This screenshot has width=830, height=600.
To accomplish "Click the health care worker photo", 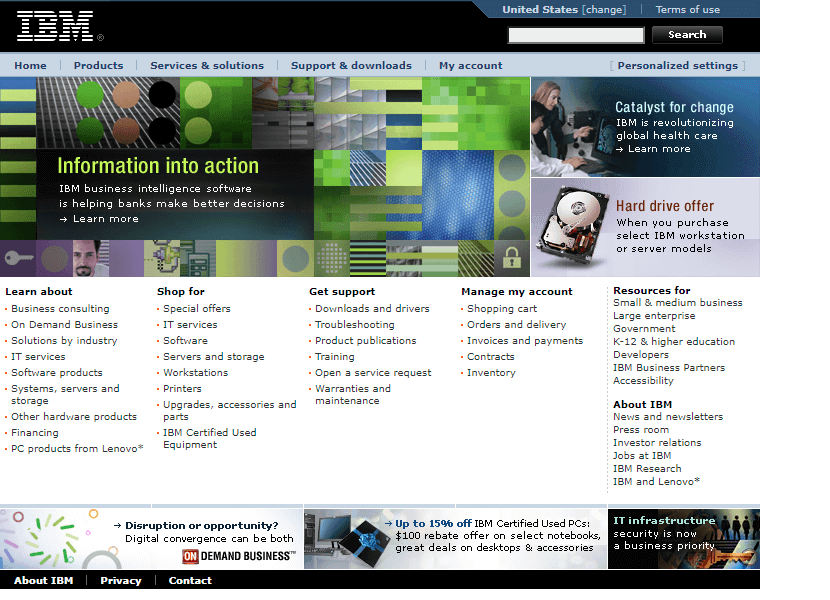I will click(x=571, y=127).
